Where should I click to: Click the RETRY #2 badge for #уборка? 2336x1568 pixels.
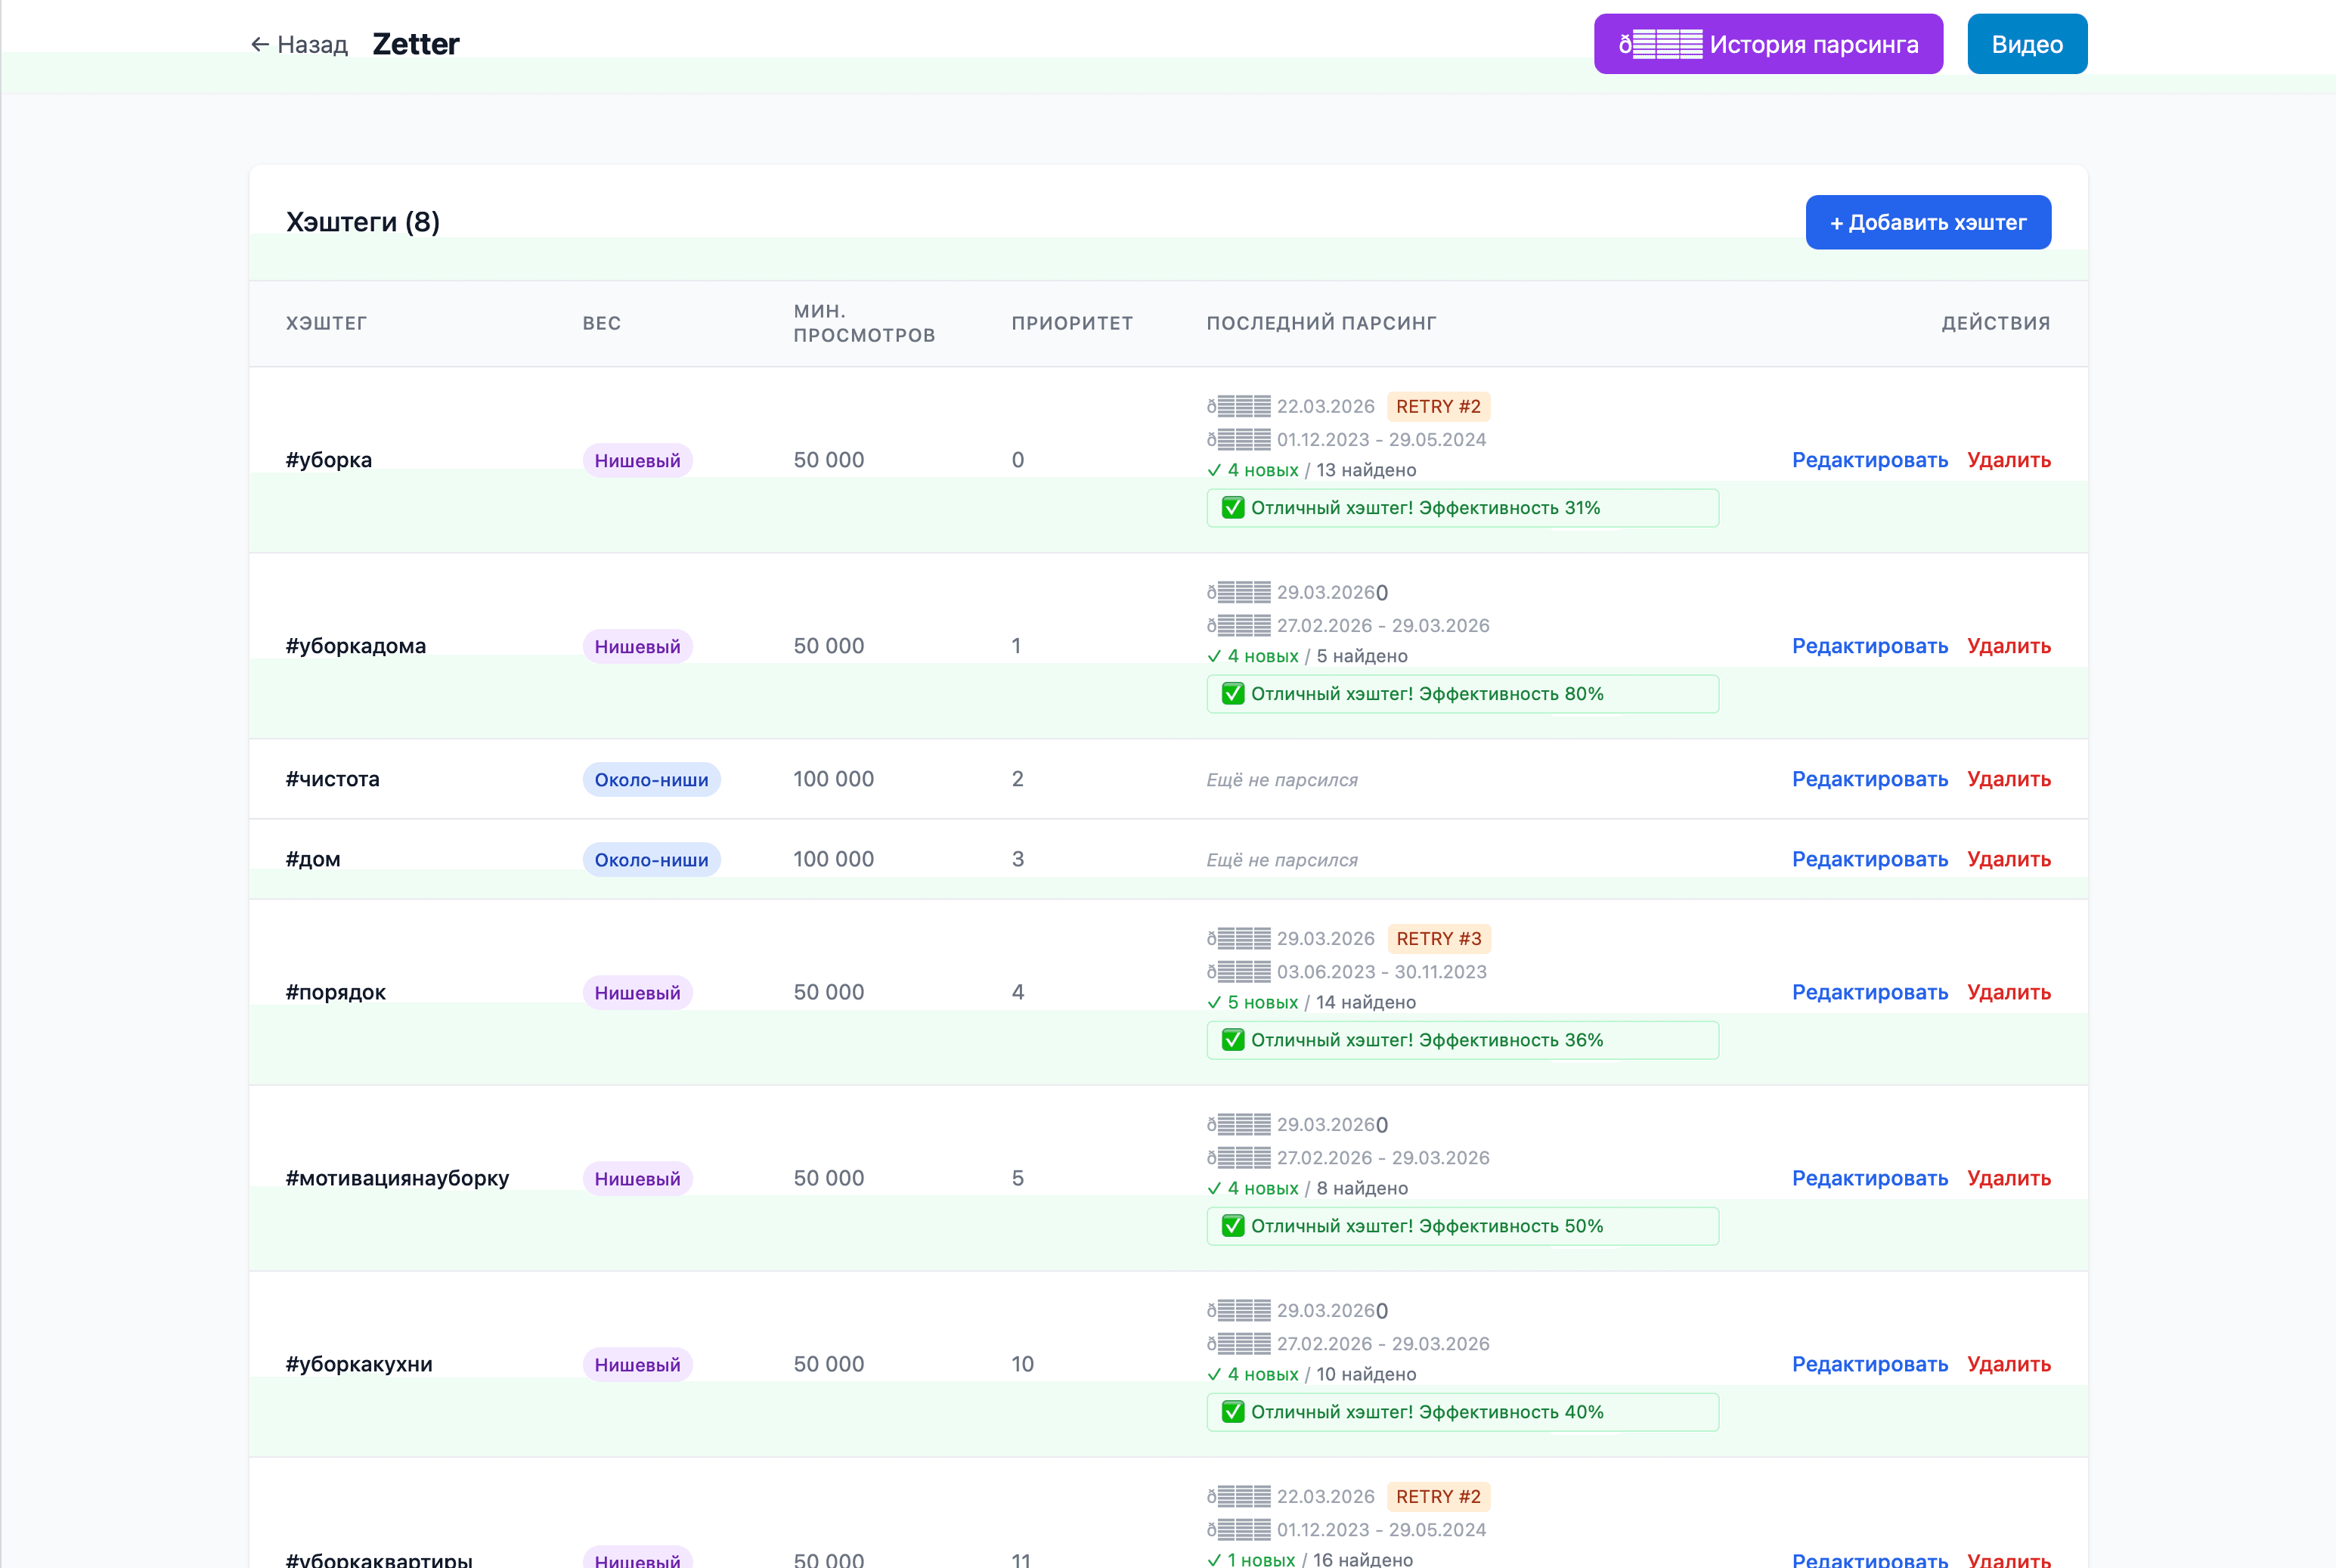coord(1437,406)
